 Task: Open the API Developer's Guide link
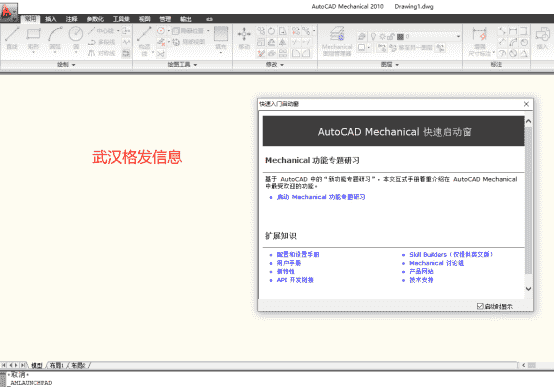(295, 280)
